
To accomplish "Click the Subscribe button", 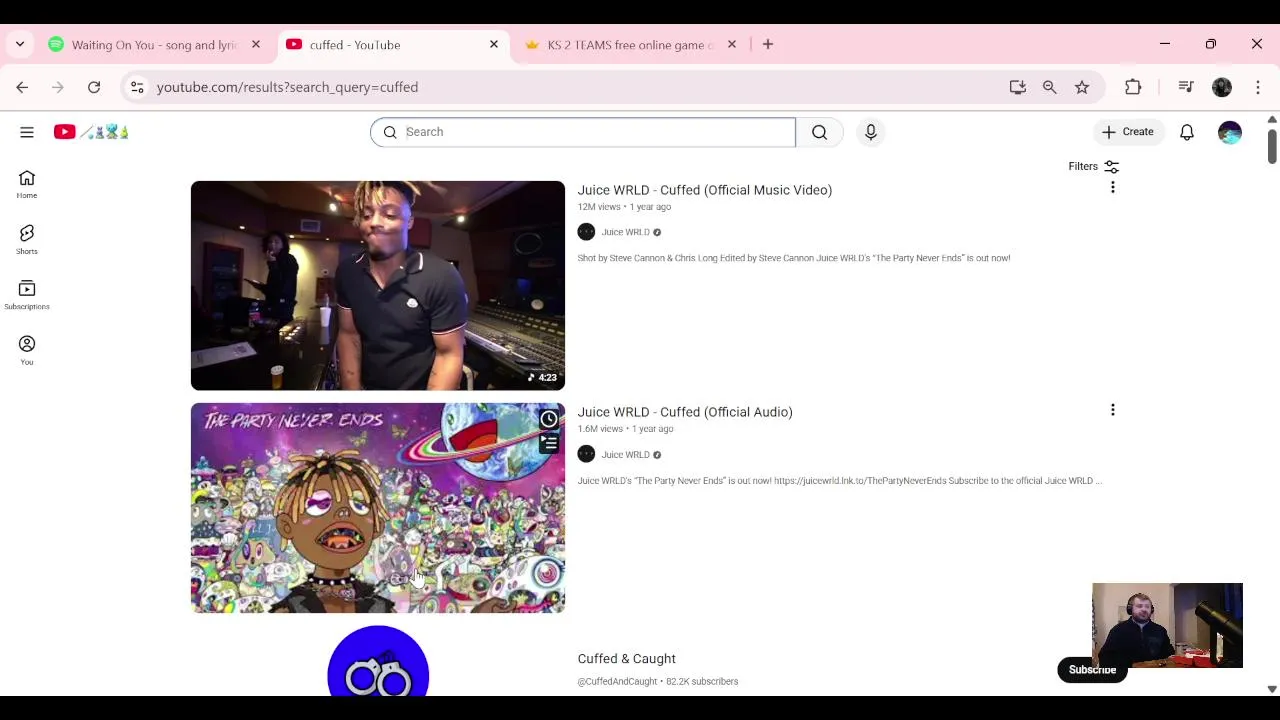I will [1092, 670].
